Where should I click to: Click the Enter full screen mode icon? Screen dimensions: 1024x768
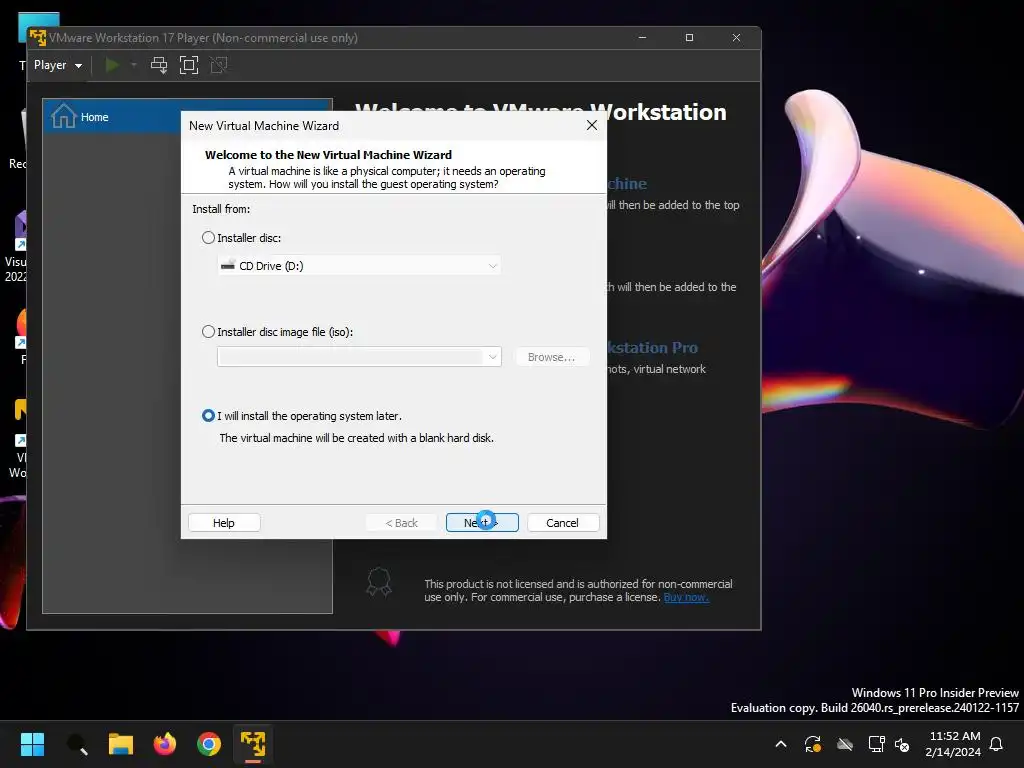point(189,65)
